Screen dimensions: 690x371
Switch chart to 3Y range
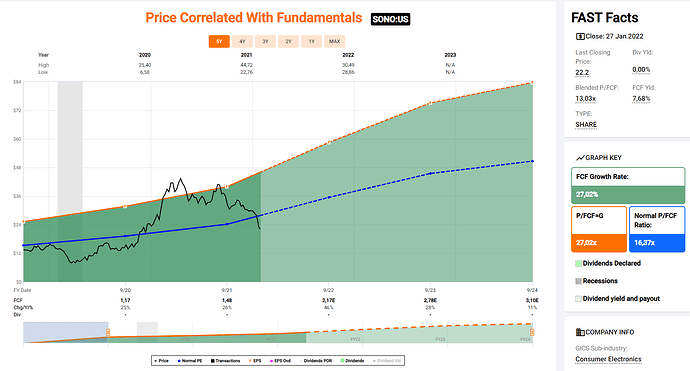(x=265, y=41)
